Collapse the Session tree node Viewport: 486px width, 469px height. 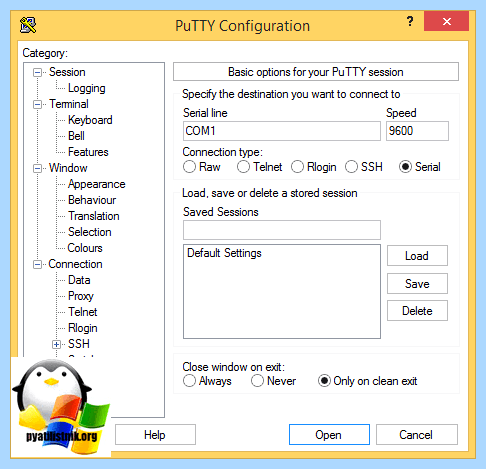point(38,72)
